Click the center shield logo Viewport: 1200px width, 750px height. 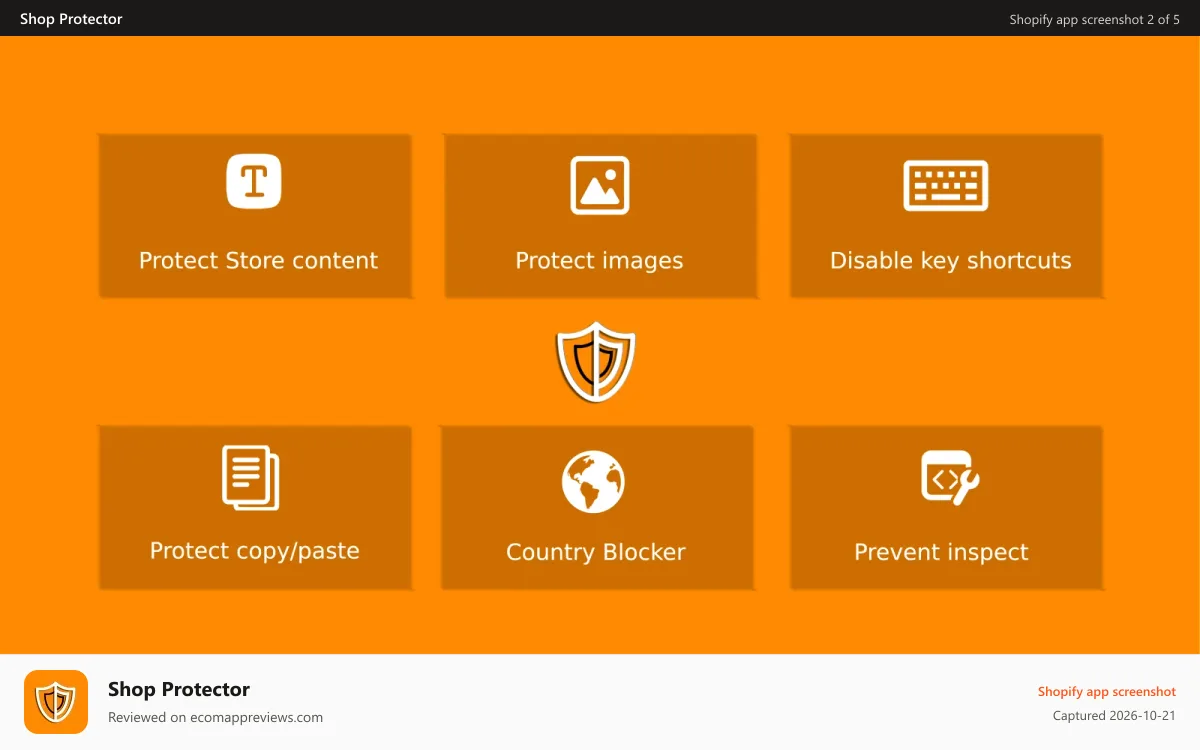tap(596, 361)
